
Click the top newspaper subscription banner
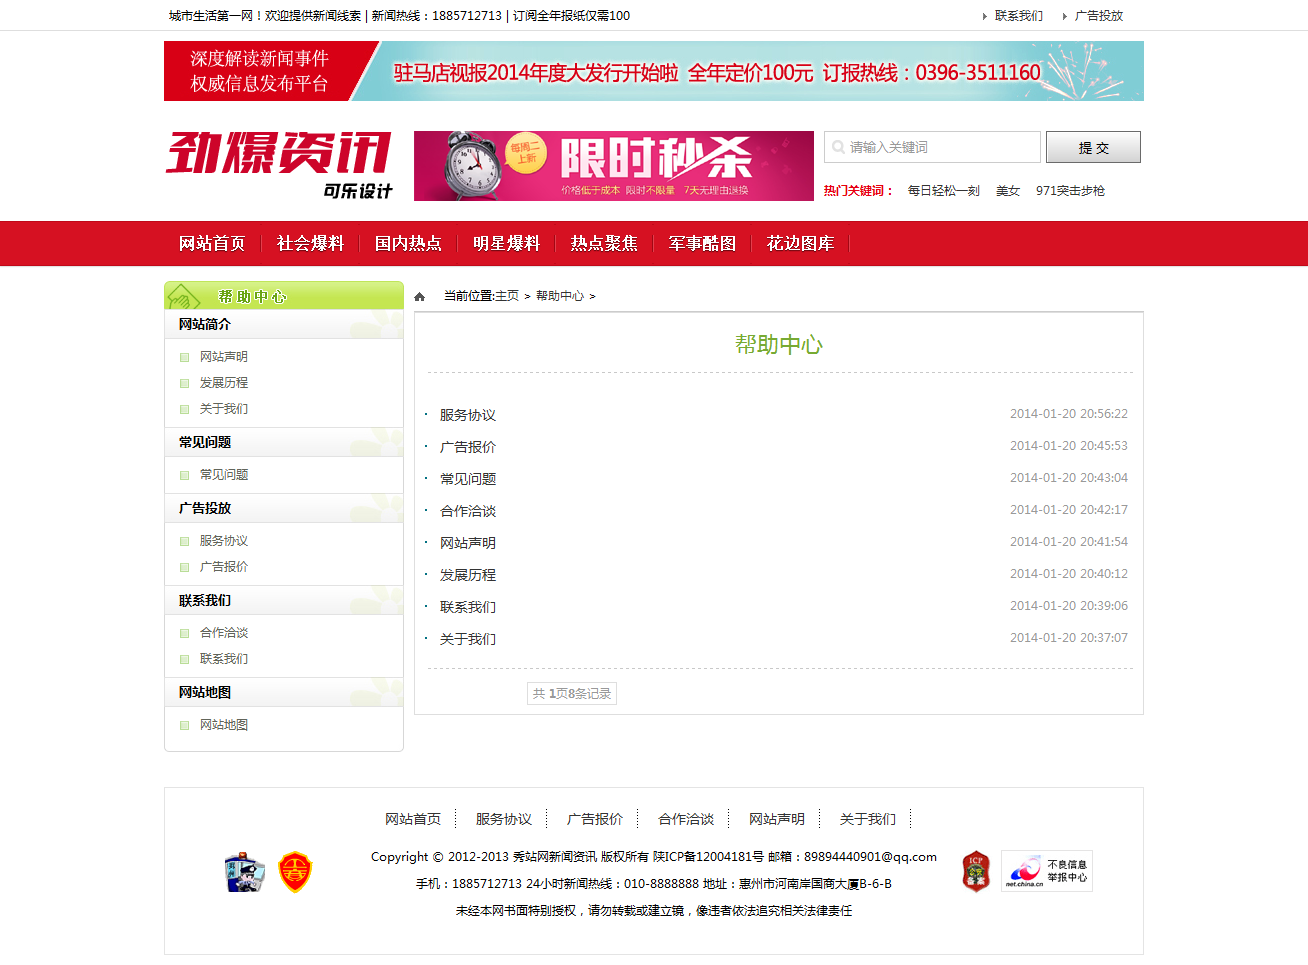click(x=653, y=71)
